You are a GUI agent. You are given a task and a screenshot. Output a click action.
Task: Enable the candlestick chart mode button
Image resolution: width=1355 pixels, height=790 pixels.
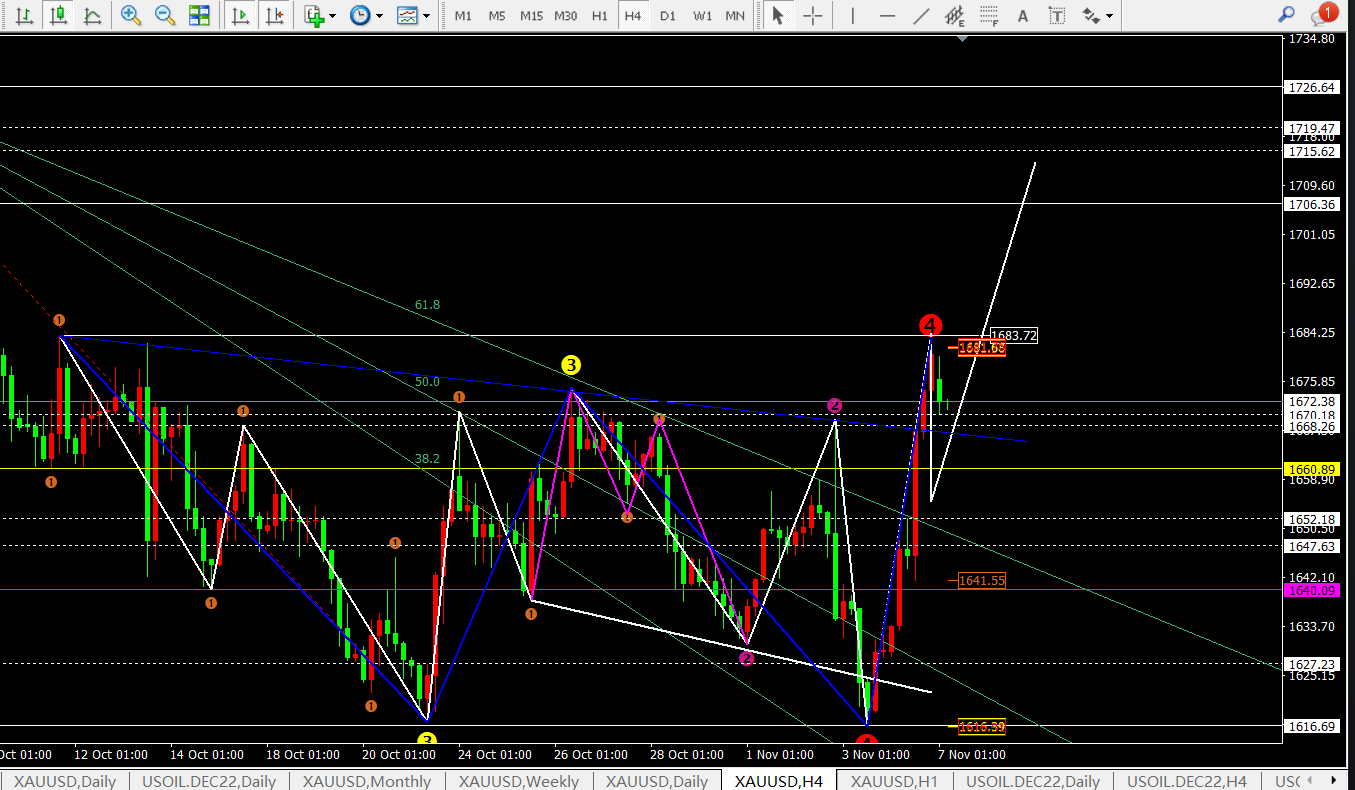pyautogui.click(x=58, y=15)
